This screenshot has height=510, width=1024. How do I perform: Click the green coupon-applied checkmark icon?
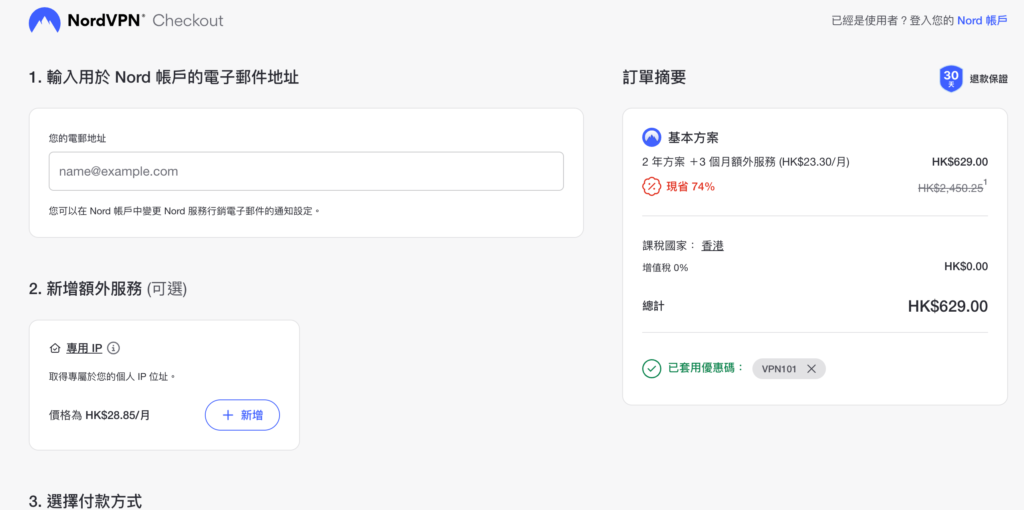[x=651, y=369]
